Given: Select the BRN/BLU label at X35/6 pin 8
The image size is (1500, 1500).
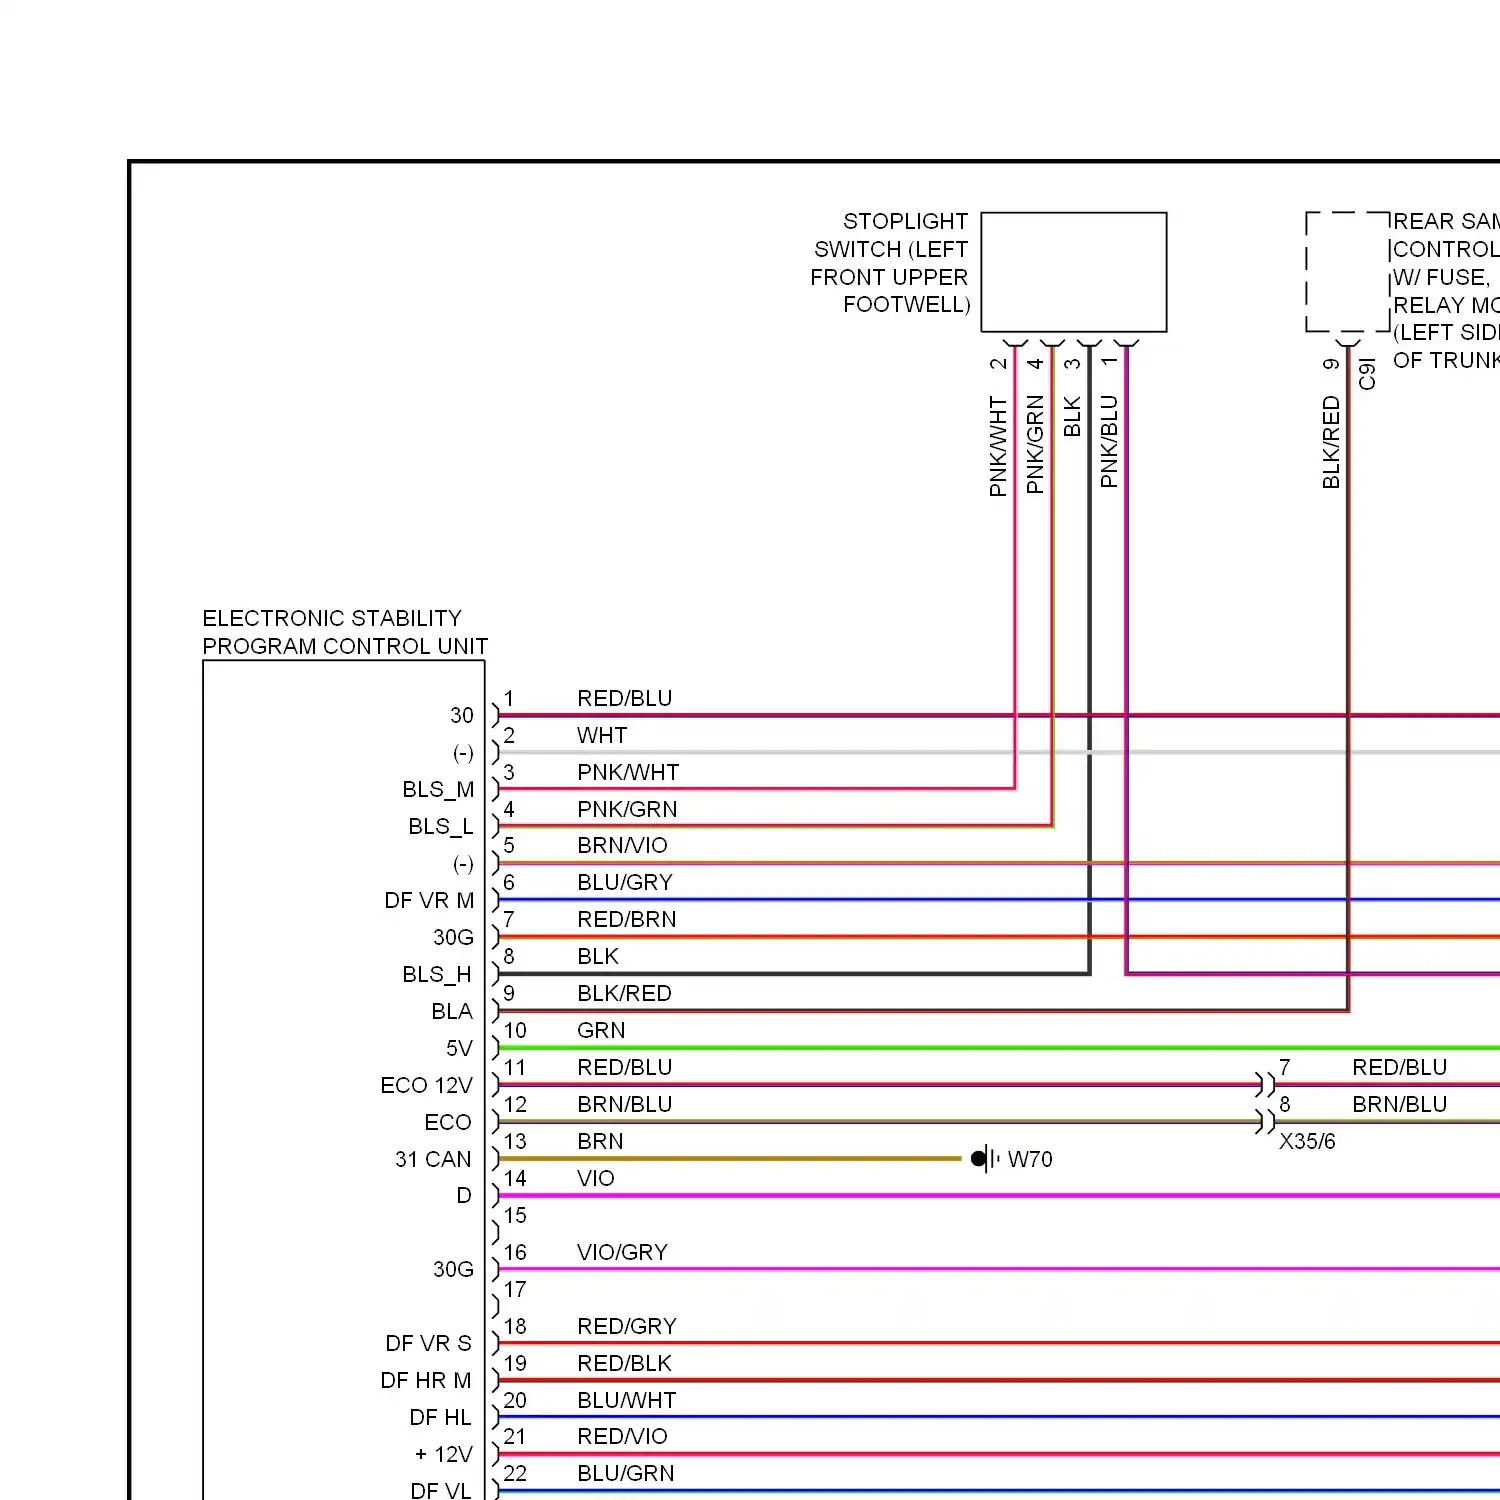Looking at the screenshot, I should [1400, 1104].
